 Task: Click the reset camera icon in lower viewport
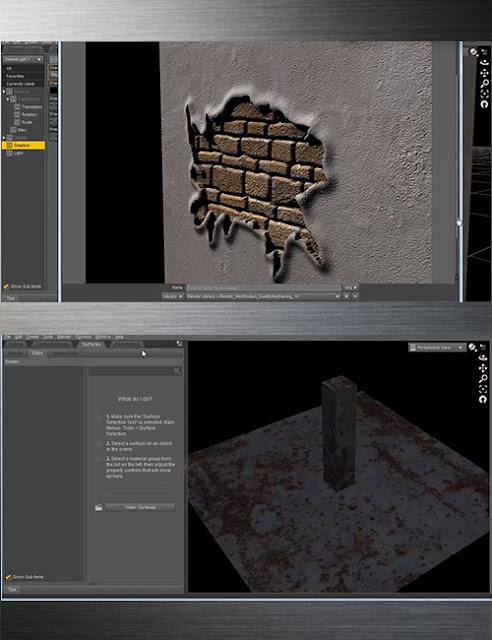[x=483, y=400]
